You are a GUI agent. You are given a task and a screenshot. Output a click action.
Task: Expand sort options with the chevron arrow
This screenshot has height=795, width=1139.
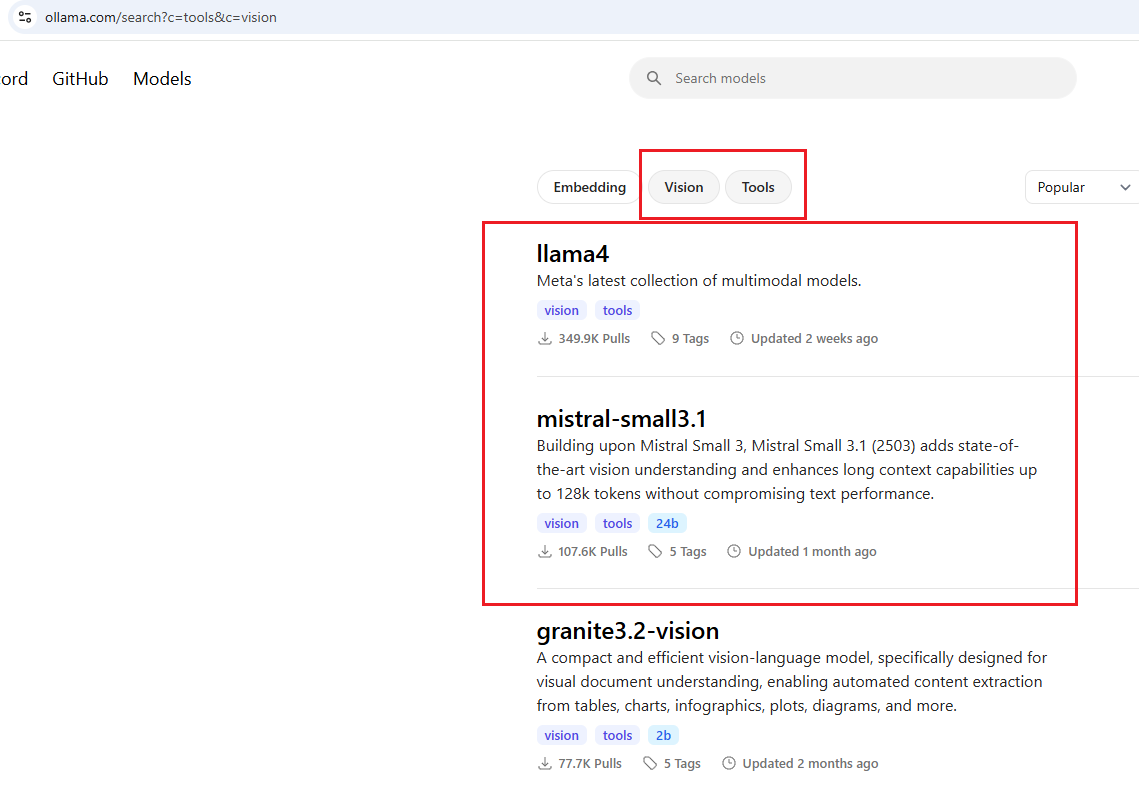click(x=1125, y=187)
